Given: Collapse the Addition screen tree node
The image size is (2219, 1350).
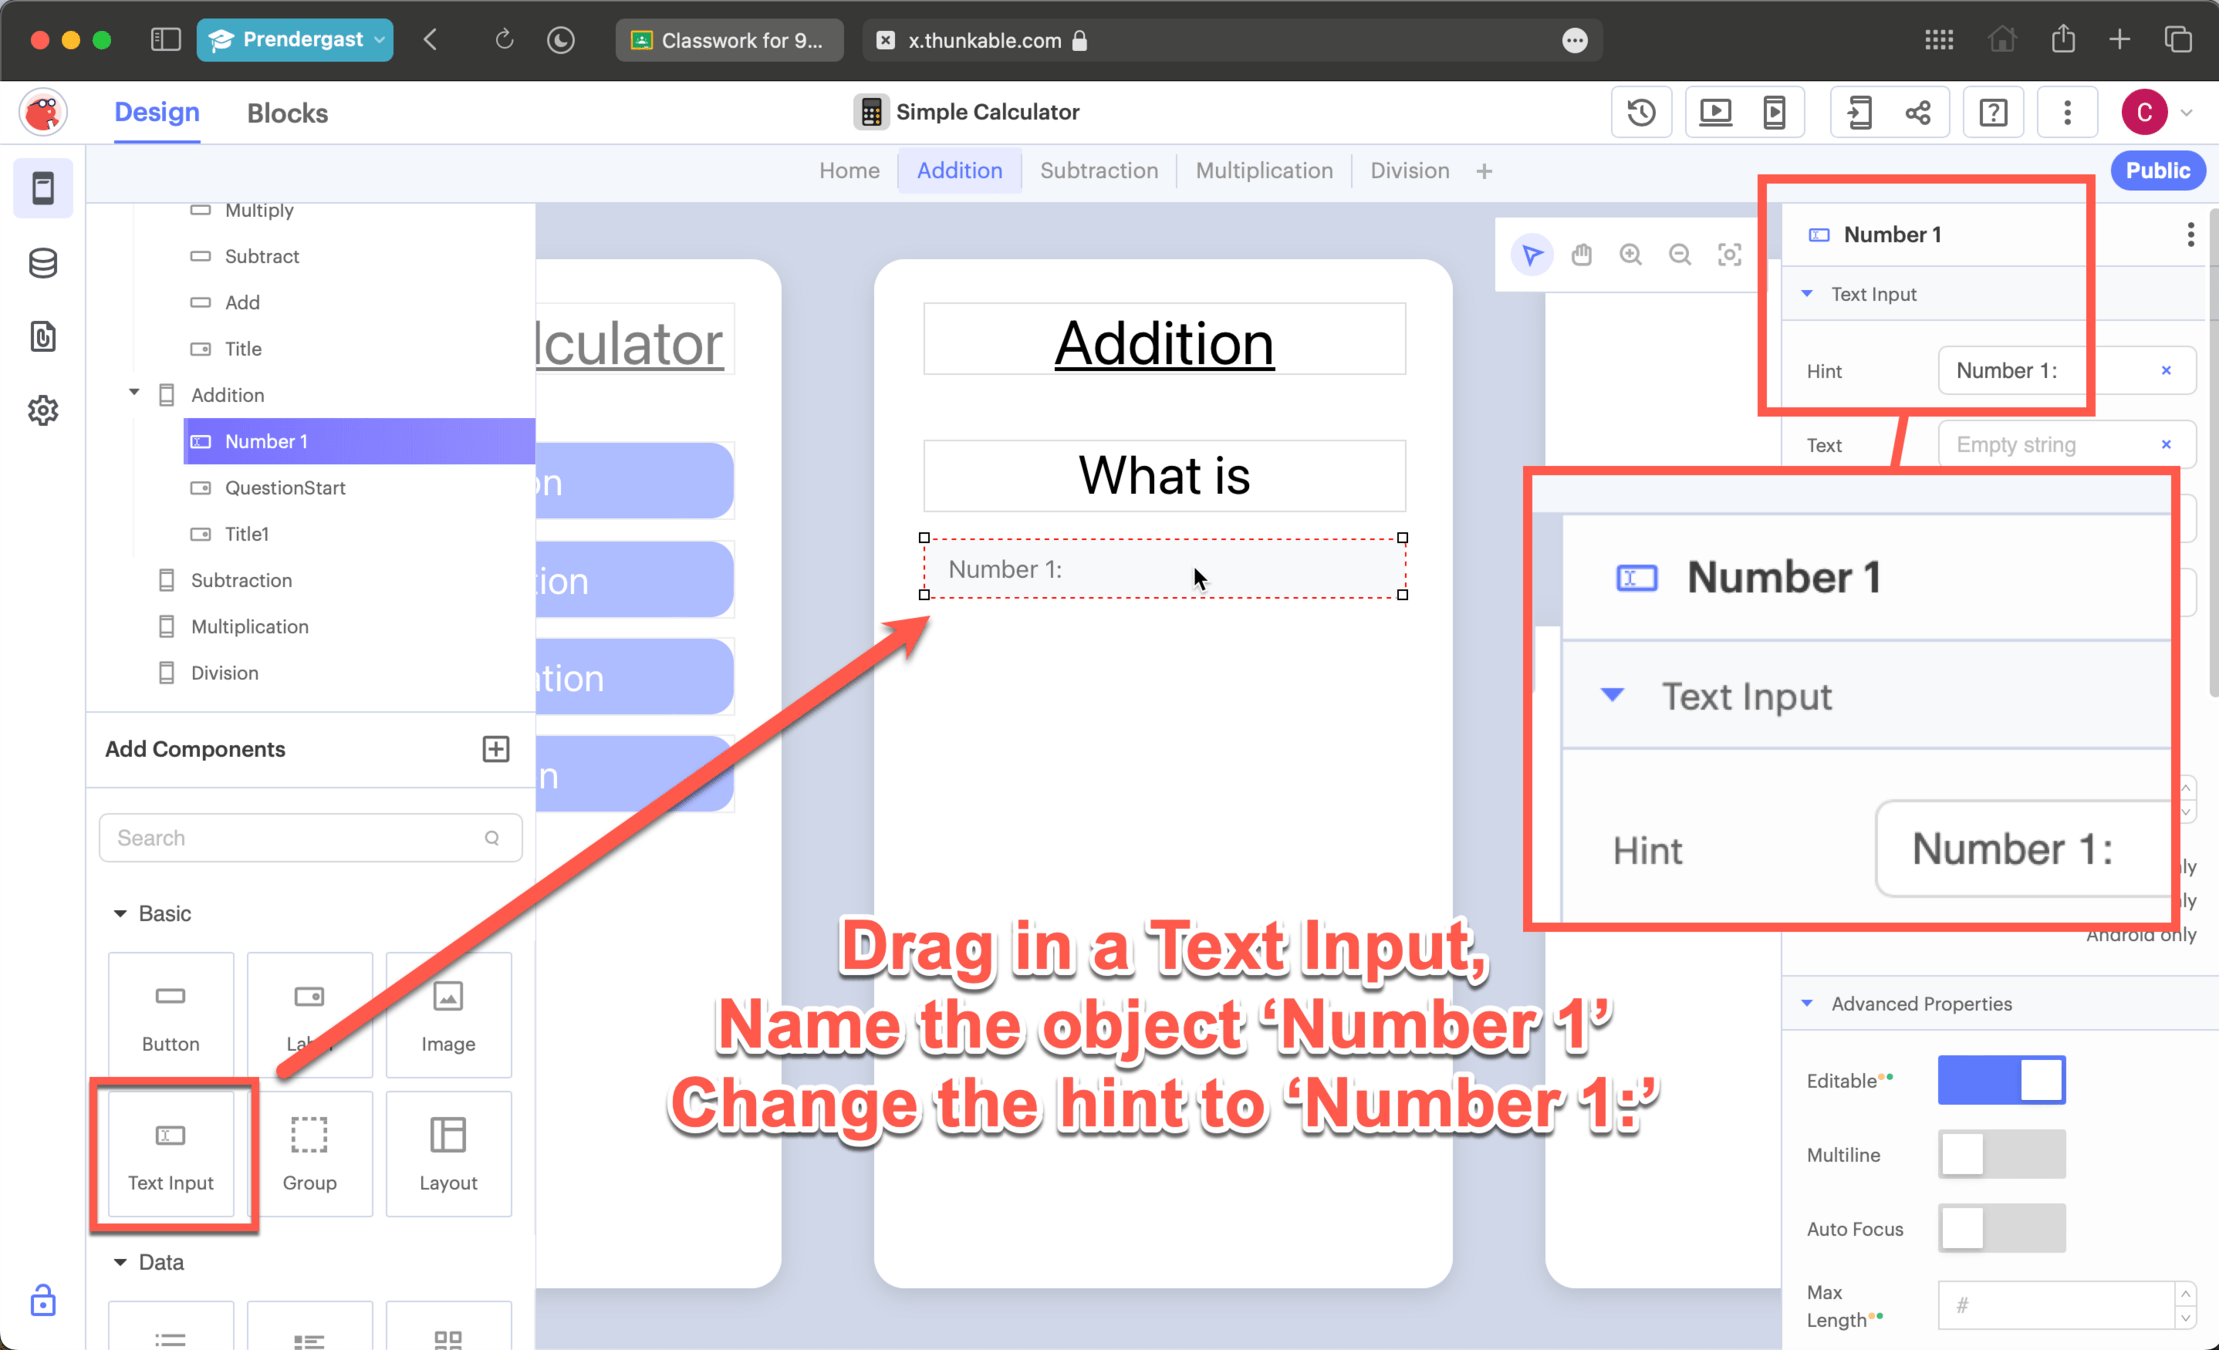Looking at the screenshot, I should (134, 393).
